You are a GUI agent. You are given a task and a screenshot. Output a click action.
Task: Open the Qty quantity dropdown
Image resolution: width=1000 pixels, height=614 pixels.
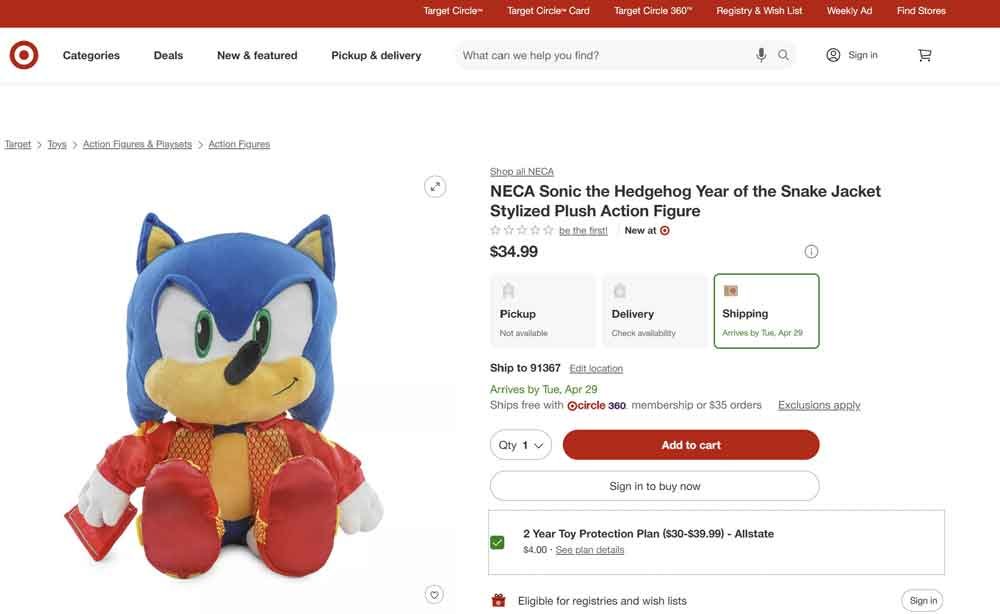(x=520, y=443)
